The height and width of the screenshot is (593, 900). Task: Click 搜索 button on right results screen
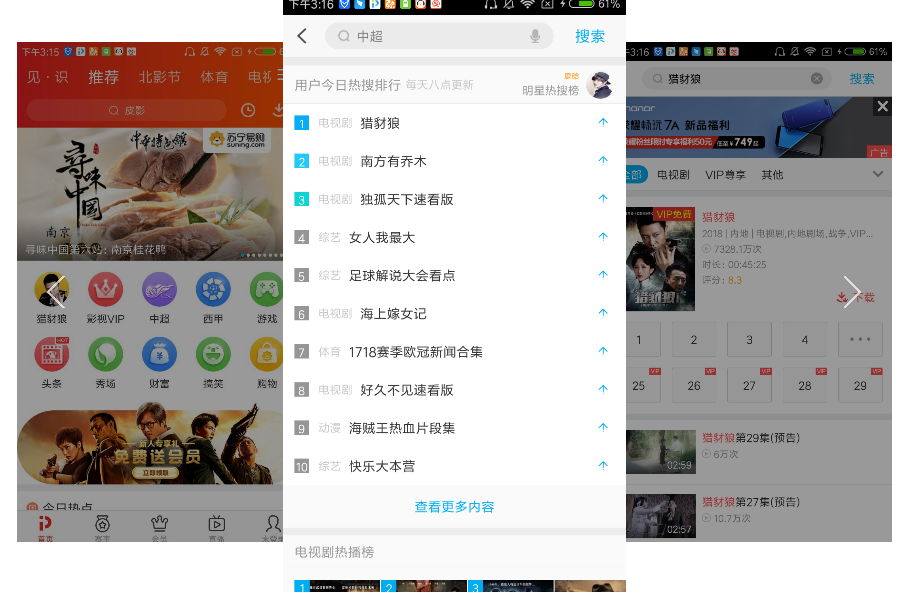click(862, 79)
